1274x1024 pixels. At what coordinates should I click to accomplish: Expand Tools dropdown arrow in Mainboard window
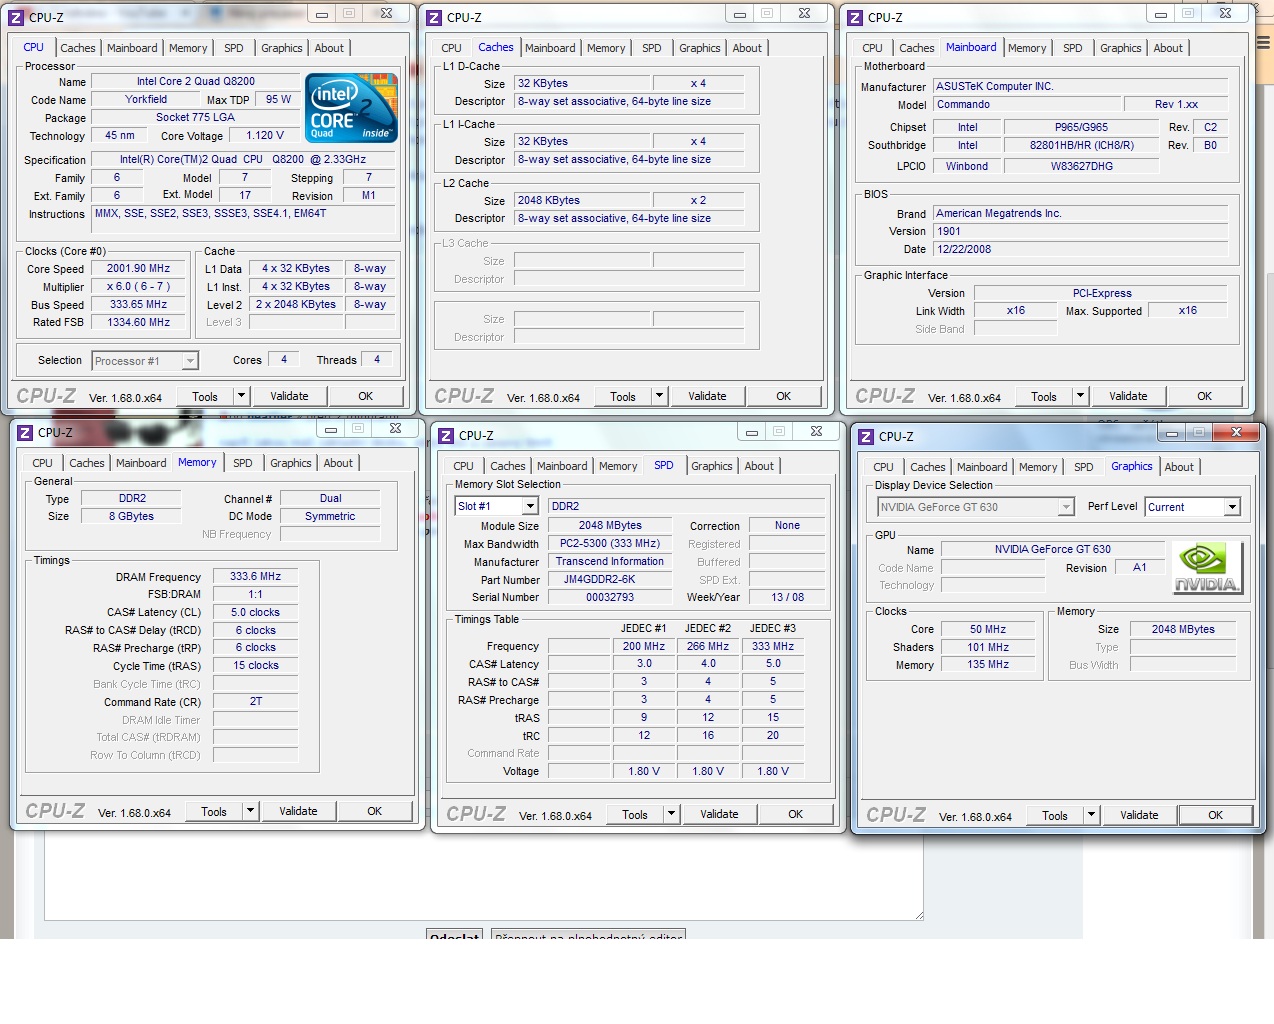pyautogui.click(x=1080, y=397)
